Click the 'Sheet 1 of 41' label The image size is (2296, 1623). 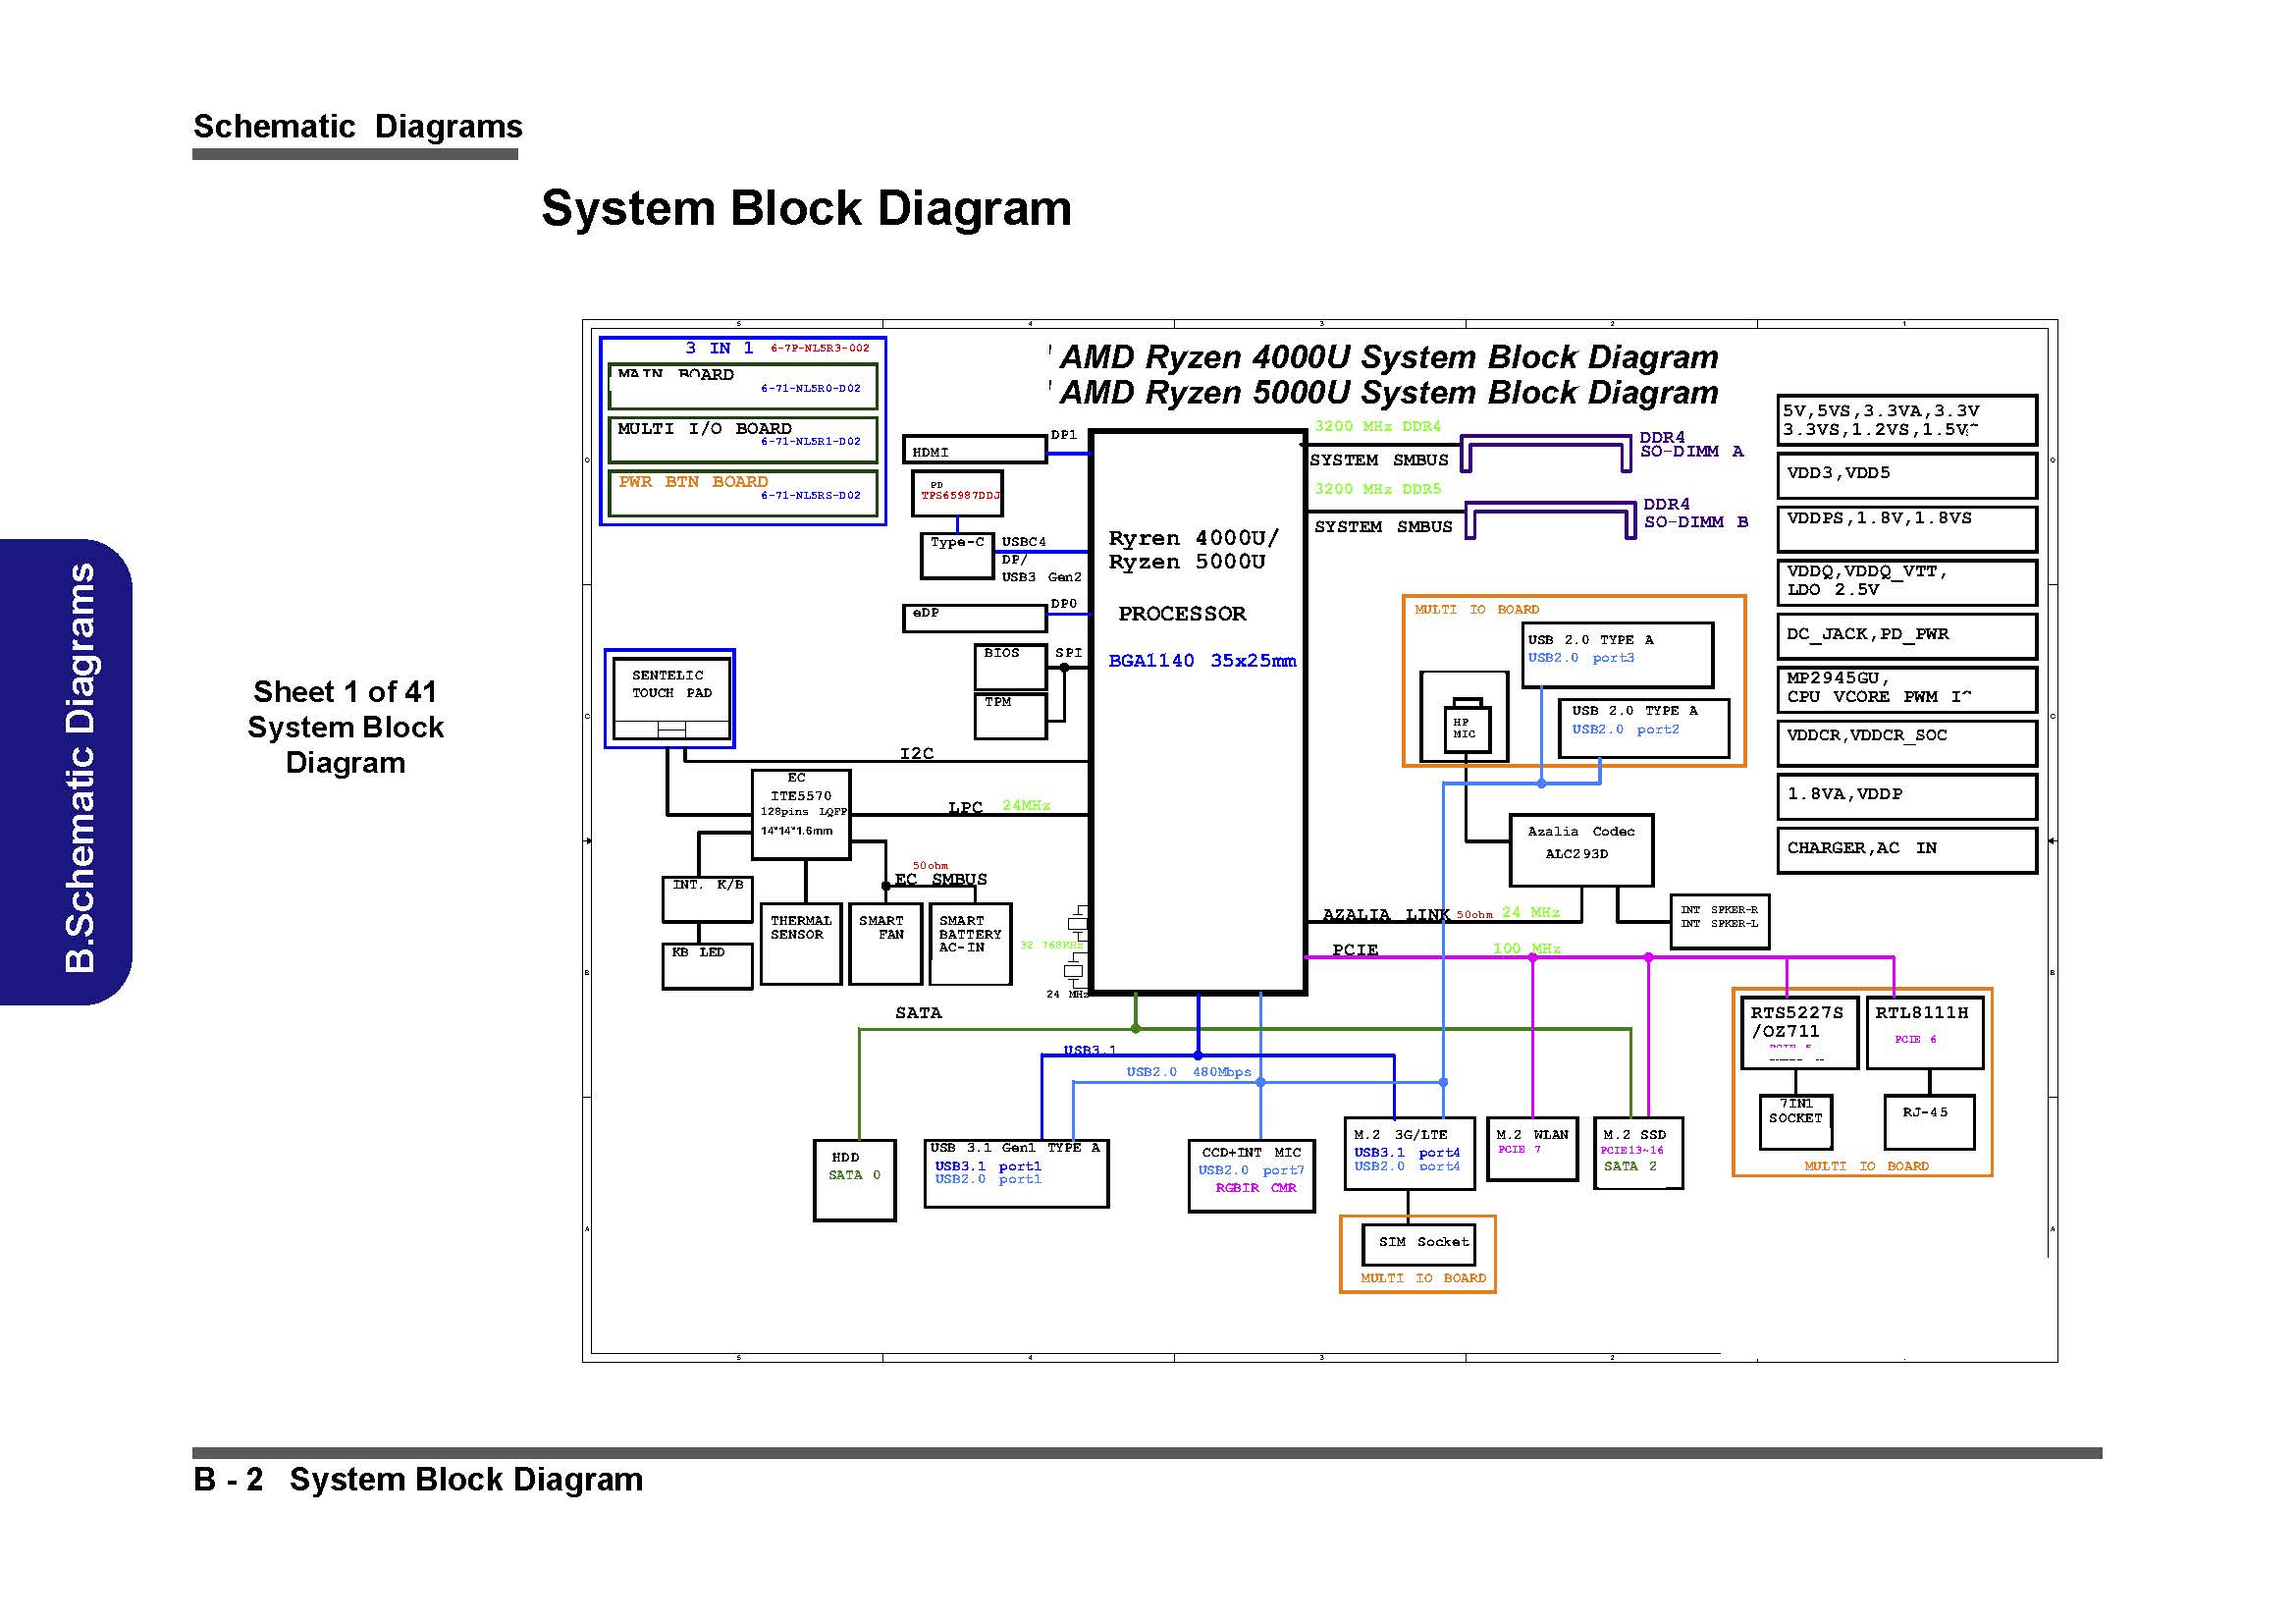pyautogui.click(x=345, y=691)
